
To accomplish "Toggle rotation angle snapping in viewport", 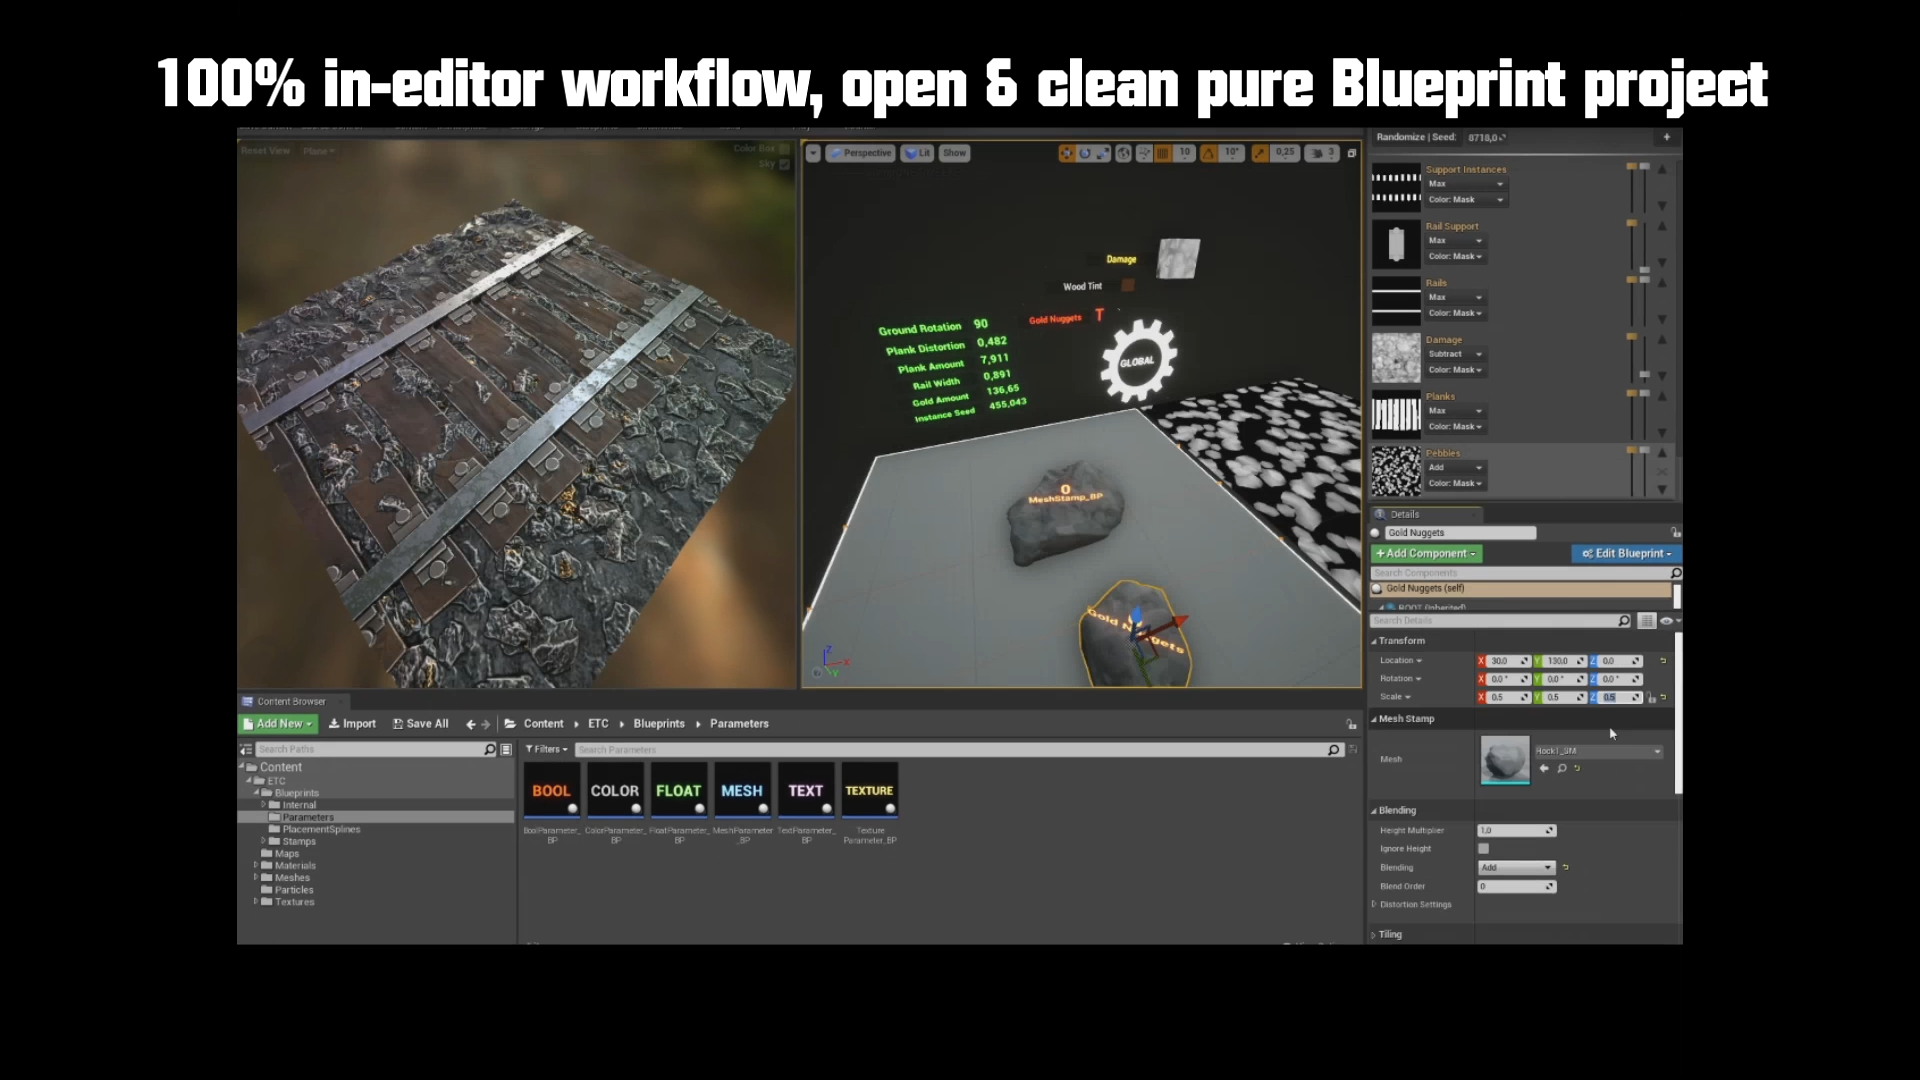I will [x=1209, y=153].
